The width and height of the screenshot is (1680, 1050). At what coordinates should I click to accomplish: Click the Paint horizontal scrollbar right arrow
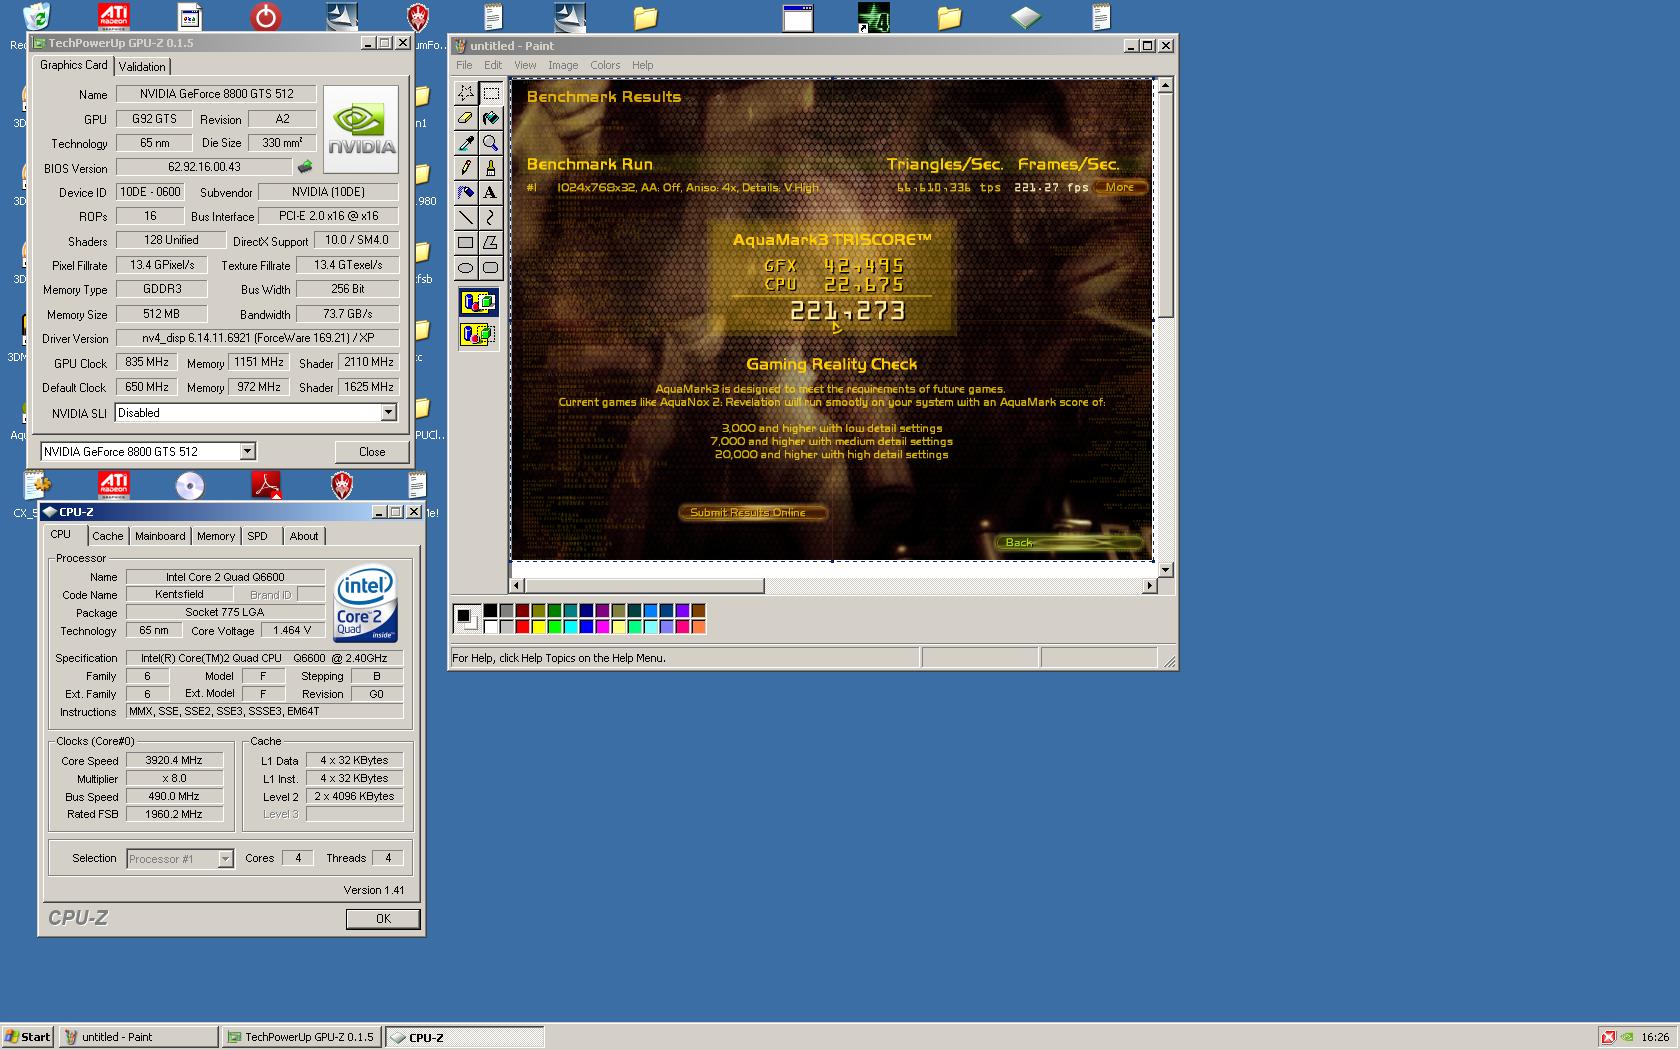[1148, 586]
